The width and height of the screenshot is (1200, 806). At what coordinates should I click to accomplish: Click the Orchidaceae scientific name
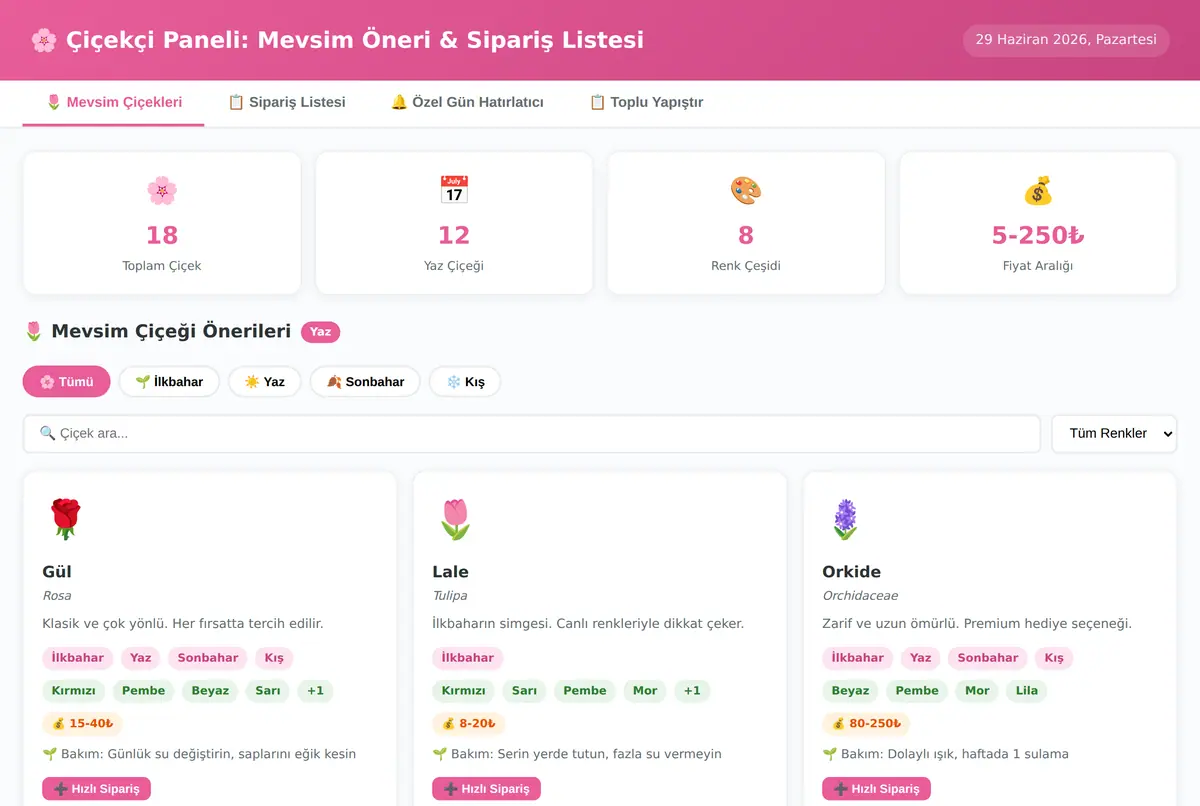point(860,596)
